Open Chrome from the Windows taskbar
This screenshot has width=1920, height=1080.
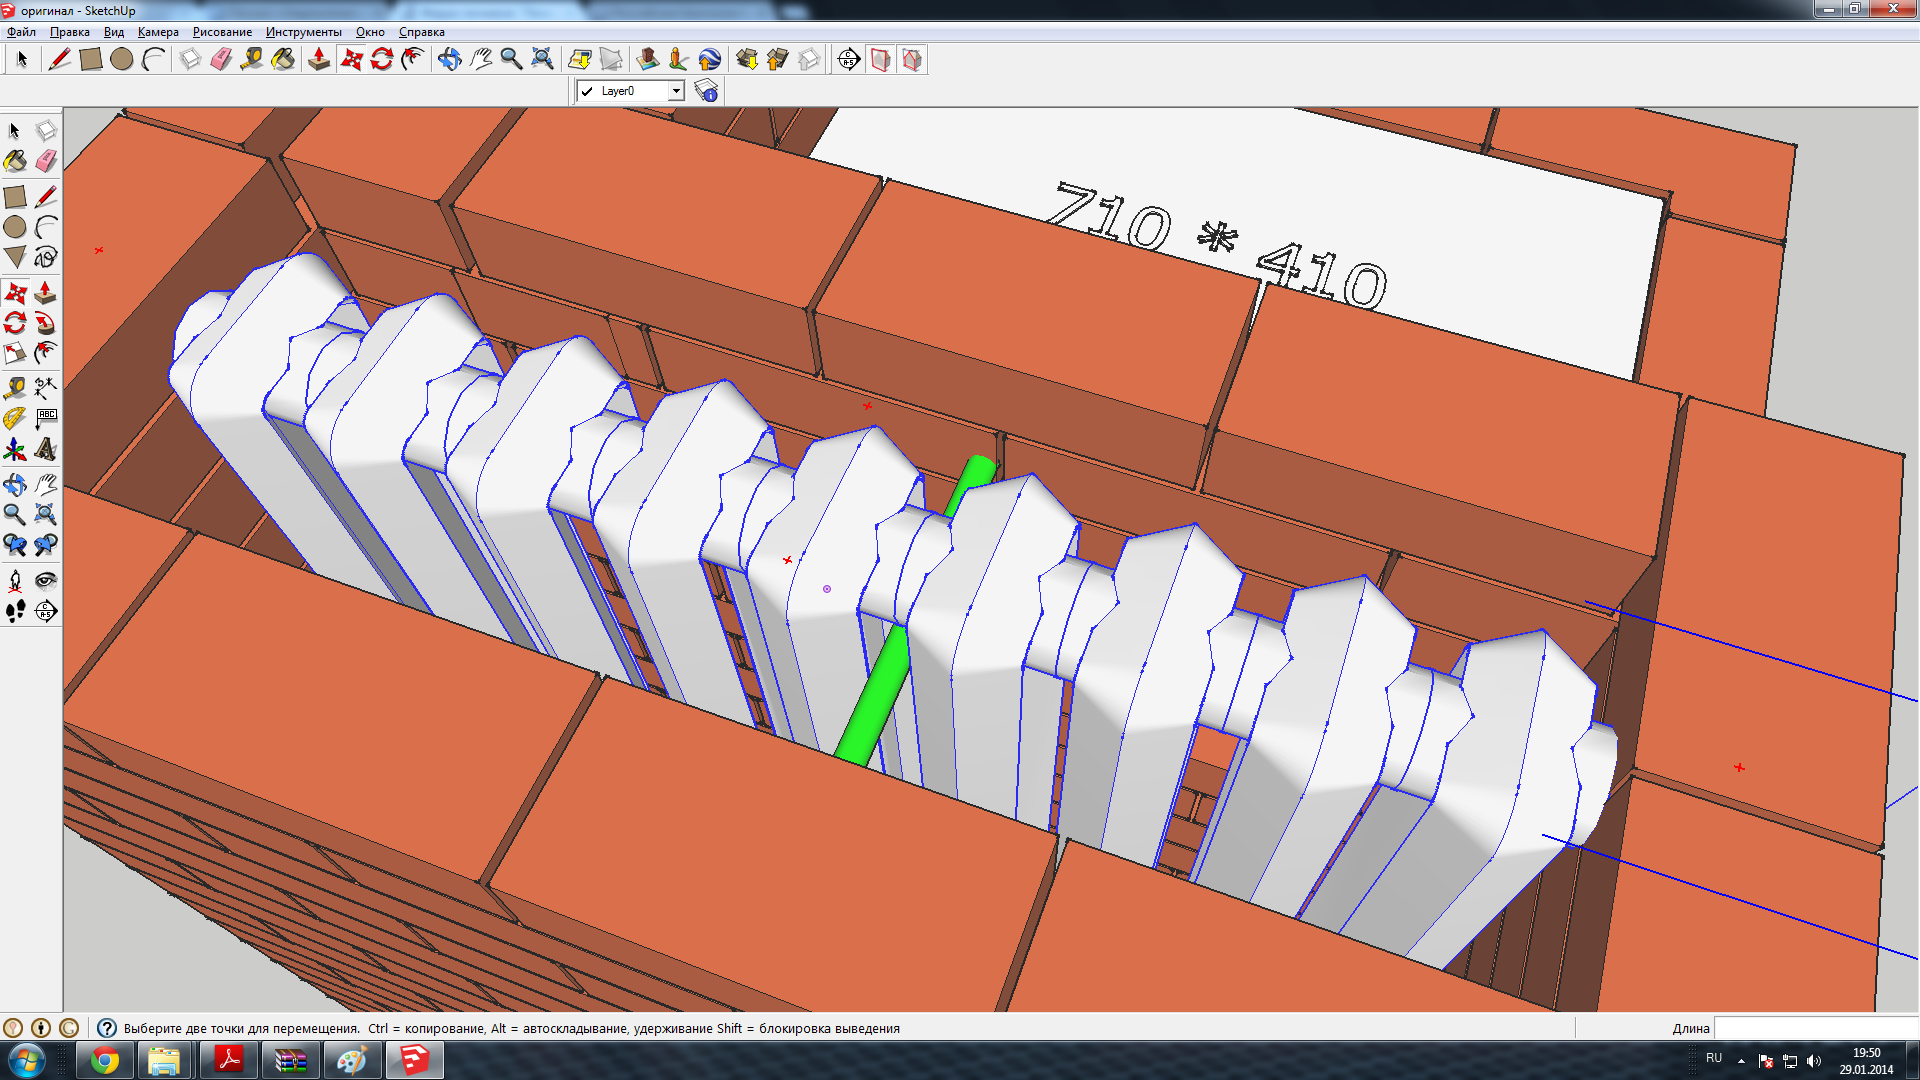(x=105, y=1060)
